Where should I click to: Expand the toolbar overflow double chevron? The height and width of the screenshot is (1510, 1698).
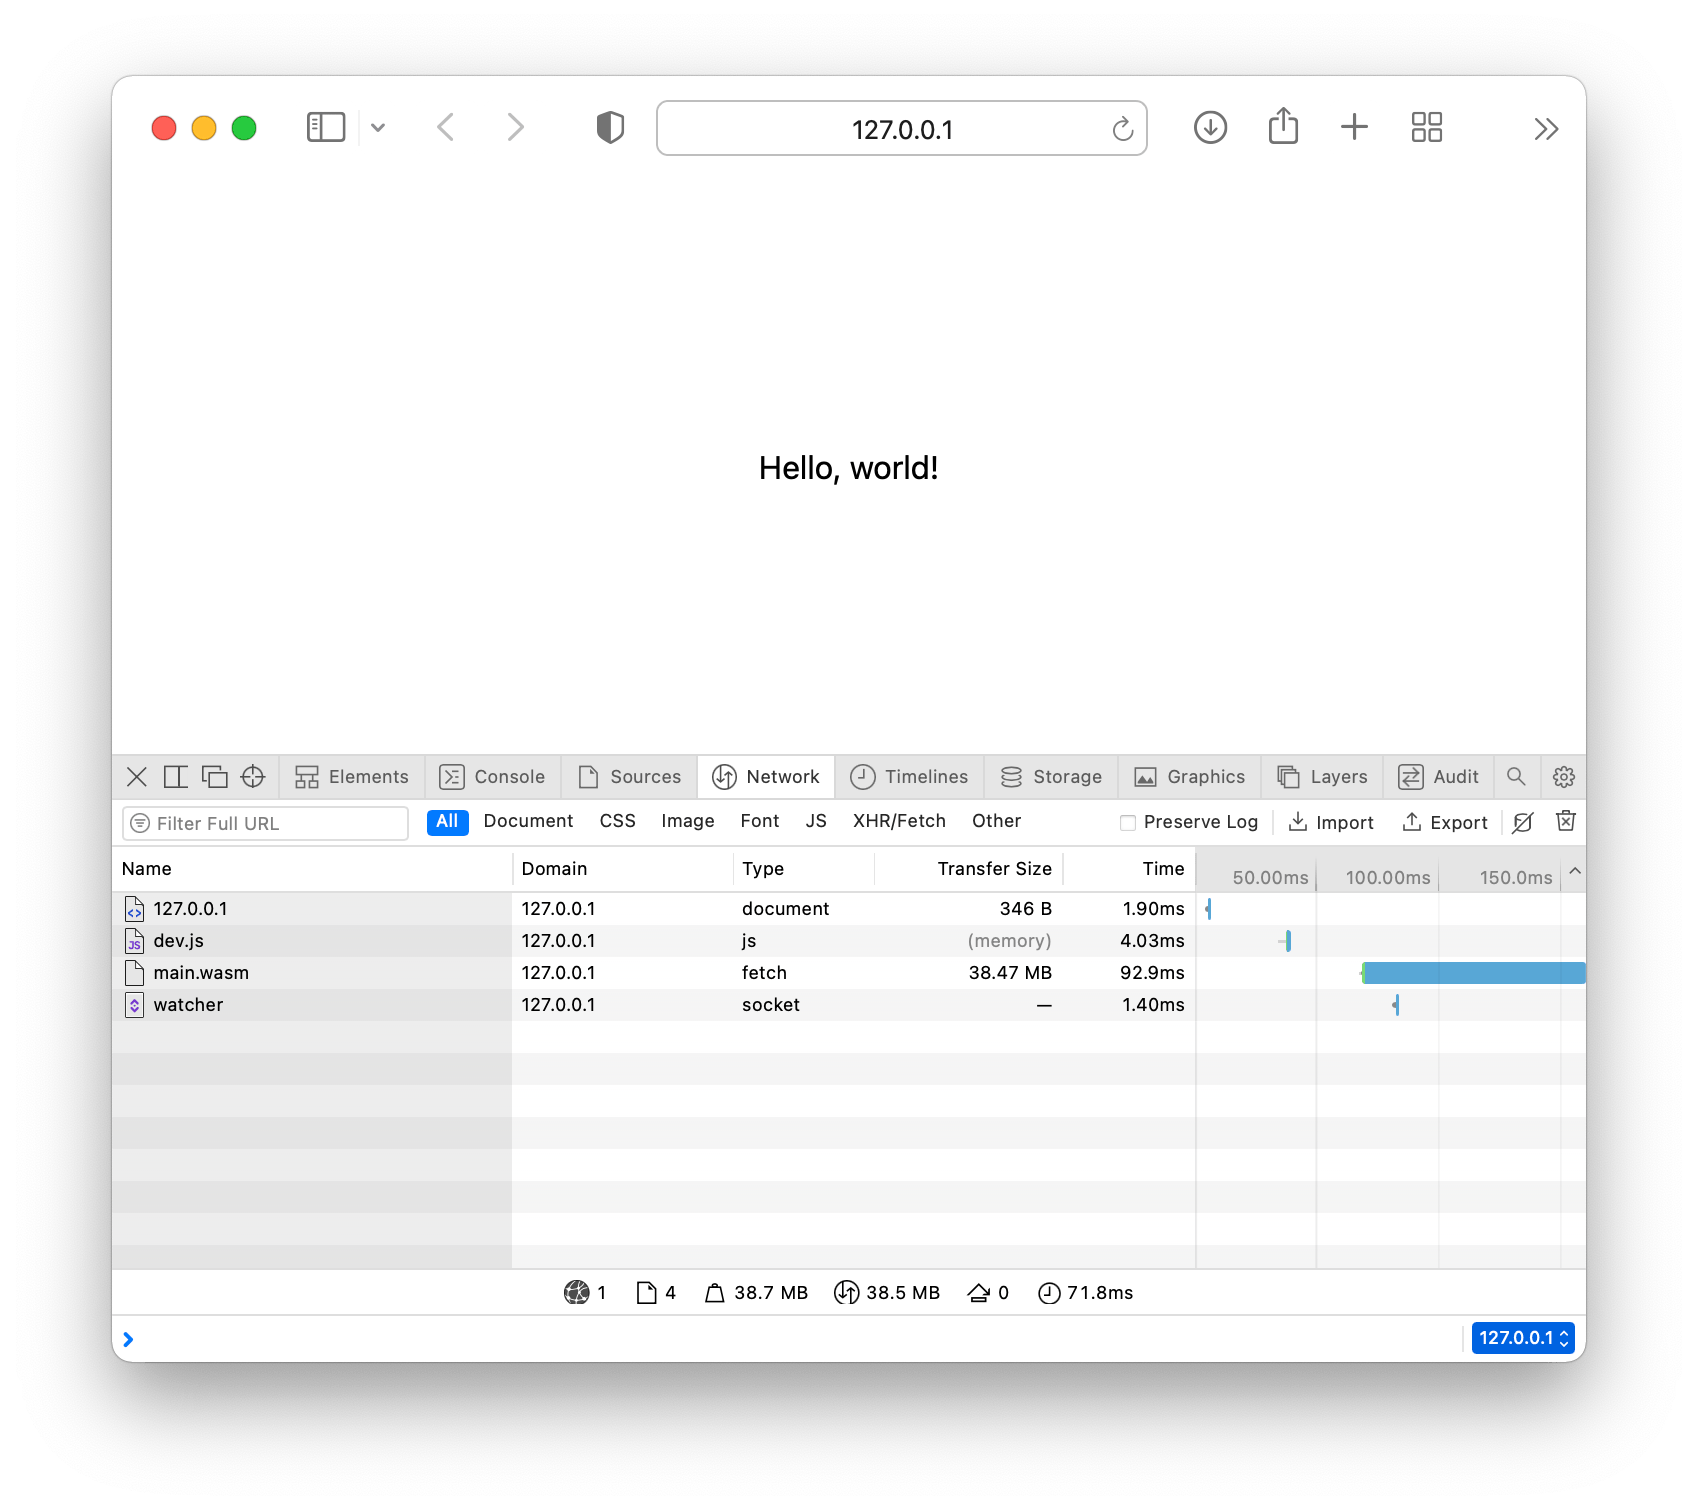pos(1546,128)
